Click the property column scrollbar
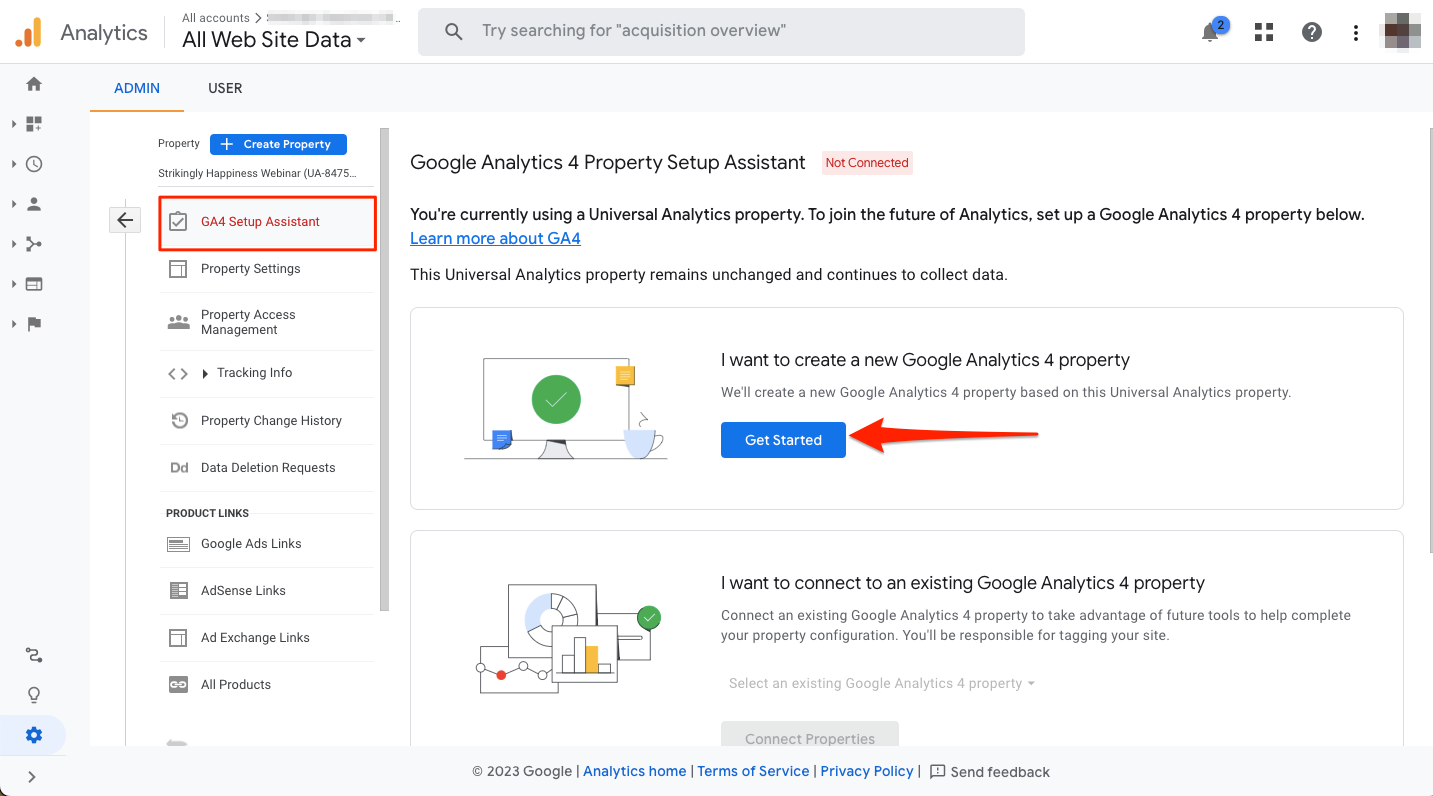Viewport: 1433px width, 796px height. click(384, 370)
